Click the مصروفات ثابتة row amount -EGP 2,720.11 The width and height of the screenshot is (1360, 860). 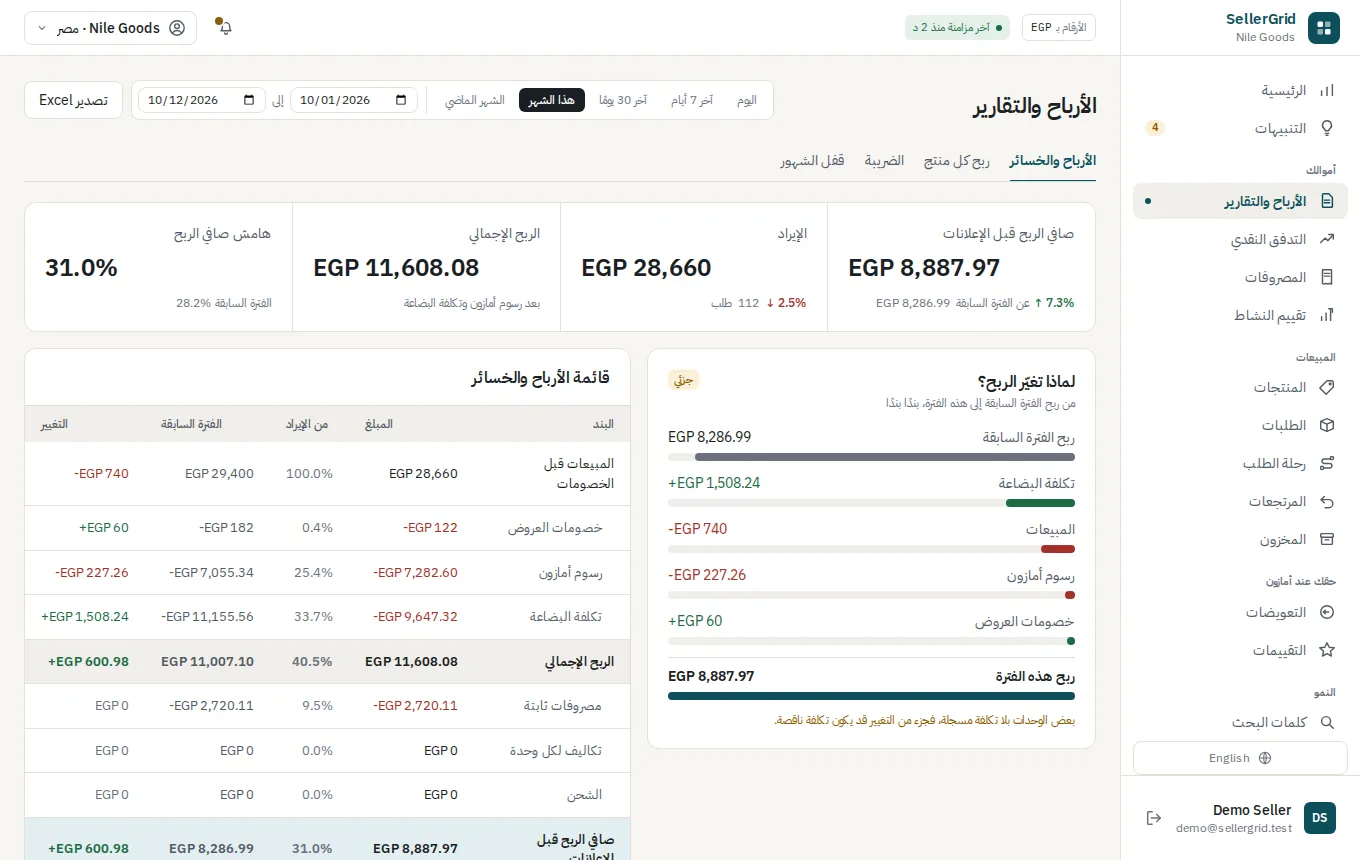pyautogui.click(x=415, y=706)
